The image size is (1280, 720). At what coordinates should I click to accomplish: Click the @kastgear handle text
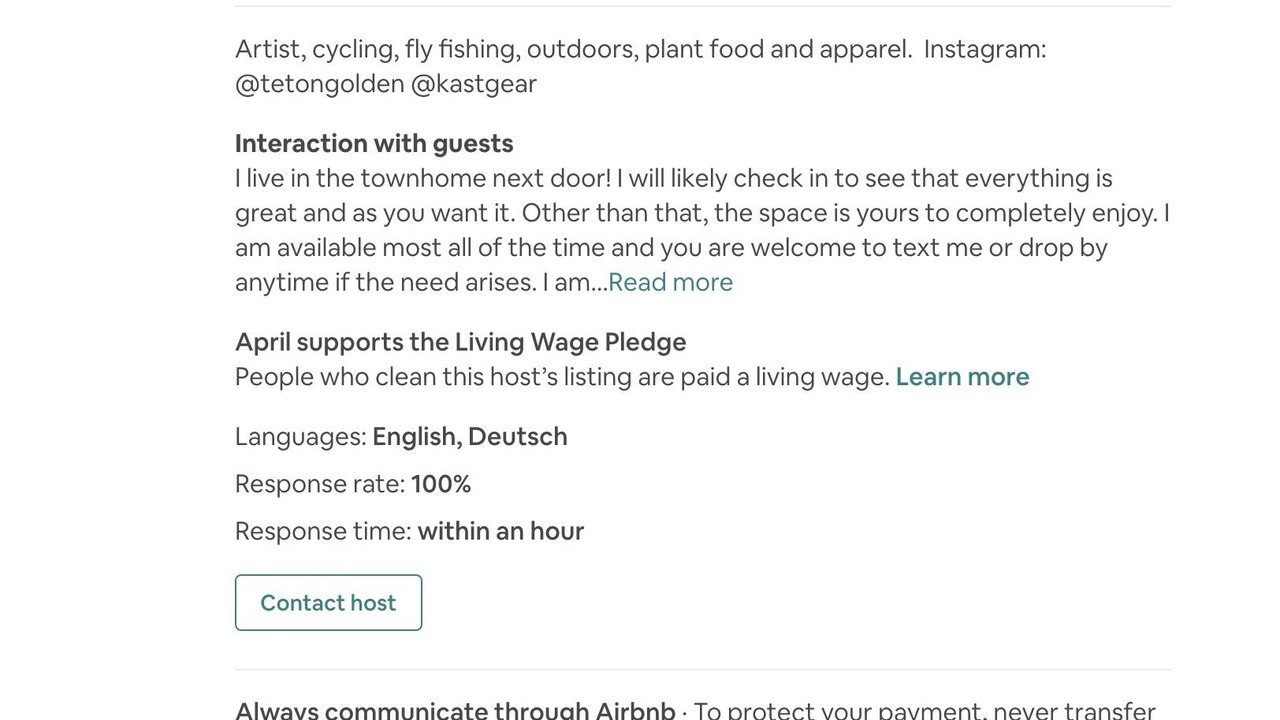[474, 84]
